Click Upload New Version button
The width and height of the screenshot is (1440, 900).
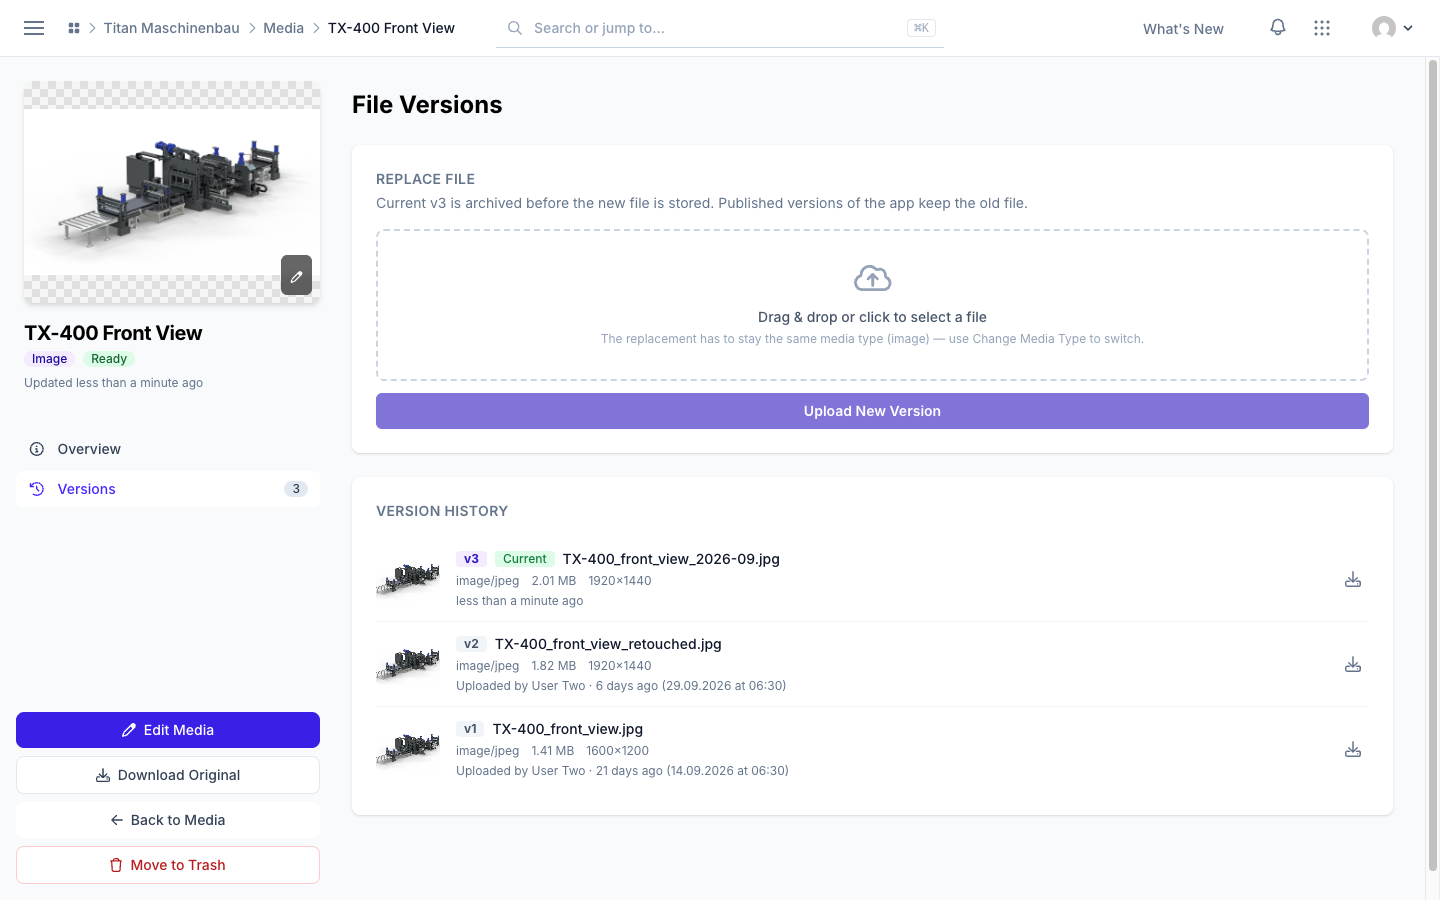click(872, 411)
